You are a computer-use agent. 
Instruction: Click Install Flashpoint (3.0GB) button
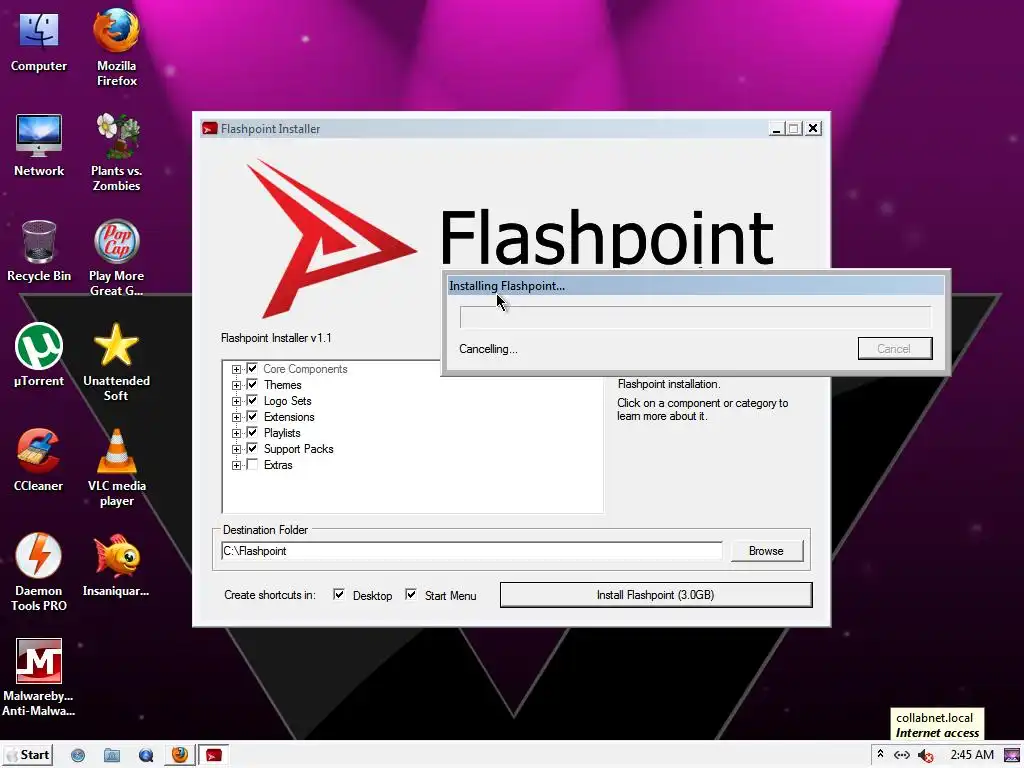pyautogui.click(x=656, y=595)
